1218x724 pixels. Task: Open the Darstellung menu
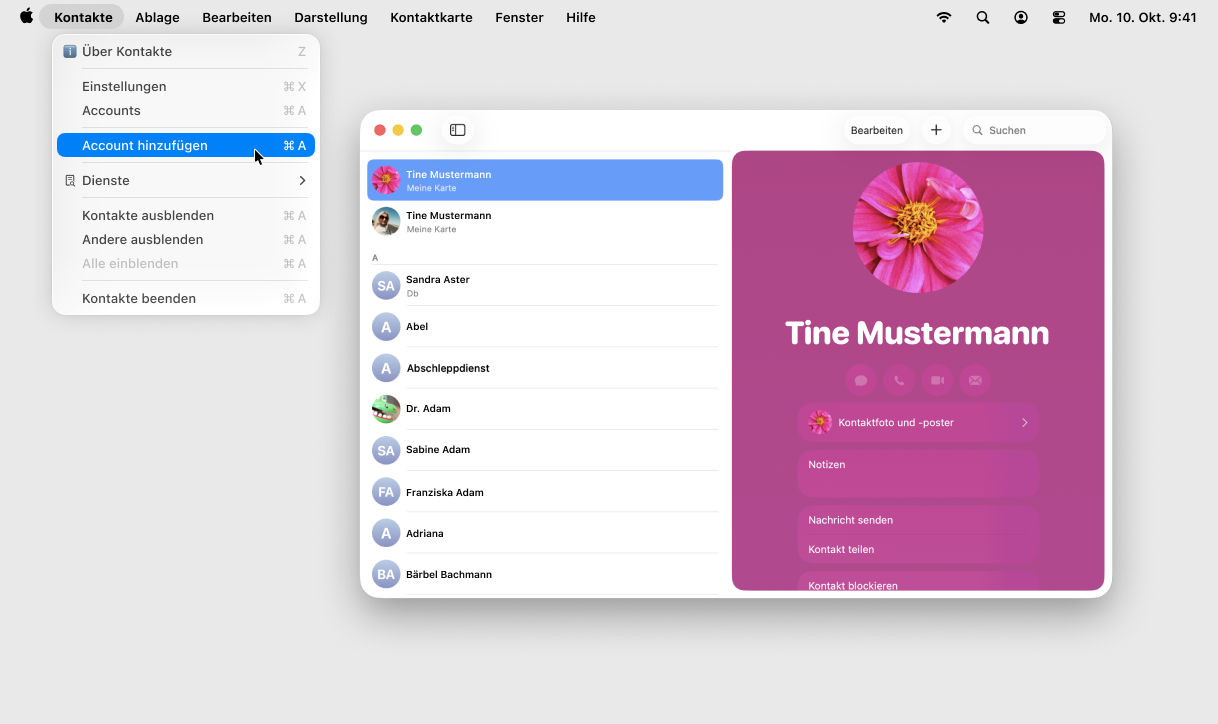click(x=330, y=17)
